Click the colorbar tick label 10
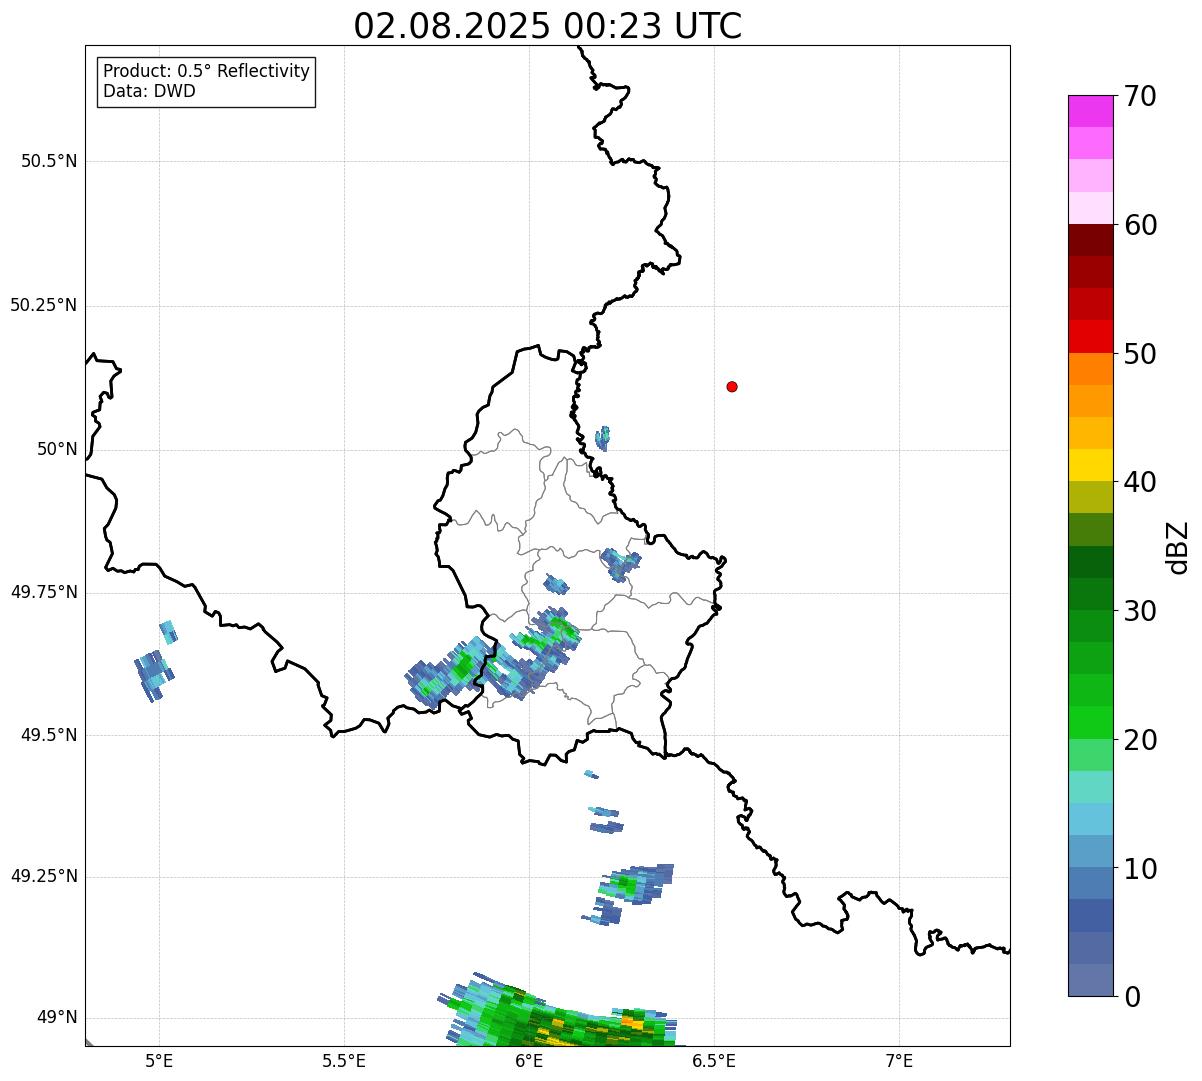The width and height of the screenshot is (1202, 1081). click(x=1141, y=868)
